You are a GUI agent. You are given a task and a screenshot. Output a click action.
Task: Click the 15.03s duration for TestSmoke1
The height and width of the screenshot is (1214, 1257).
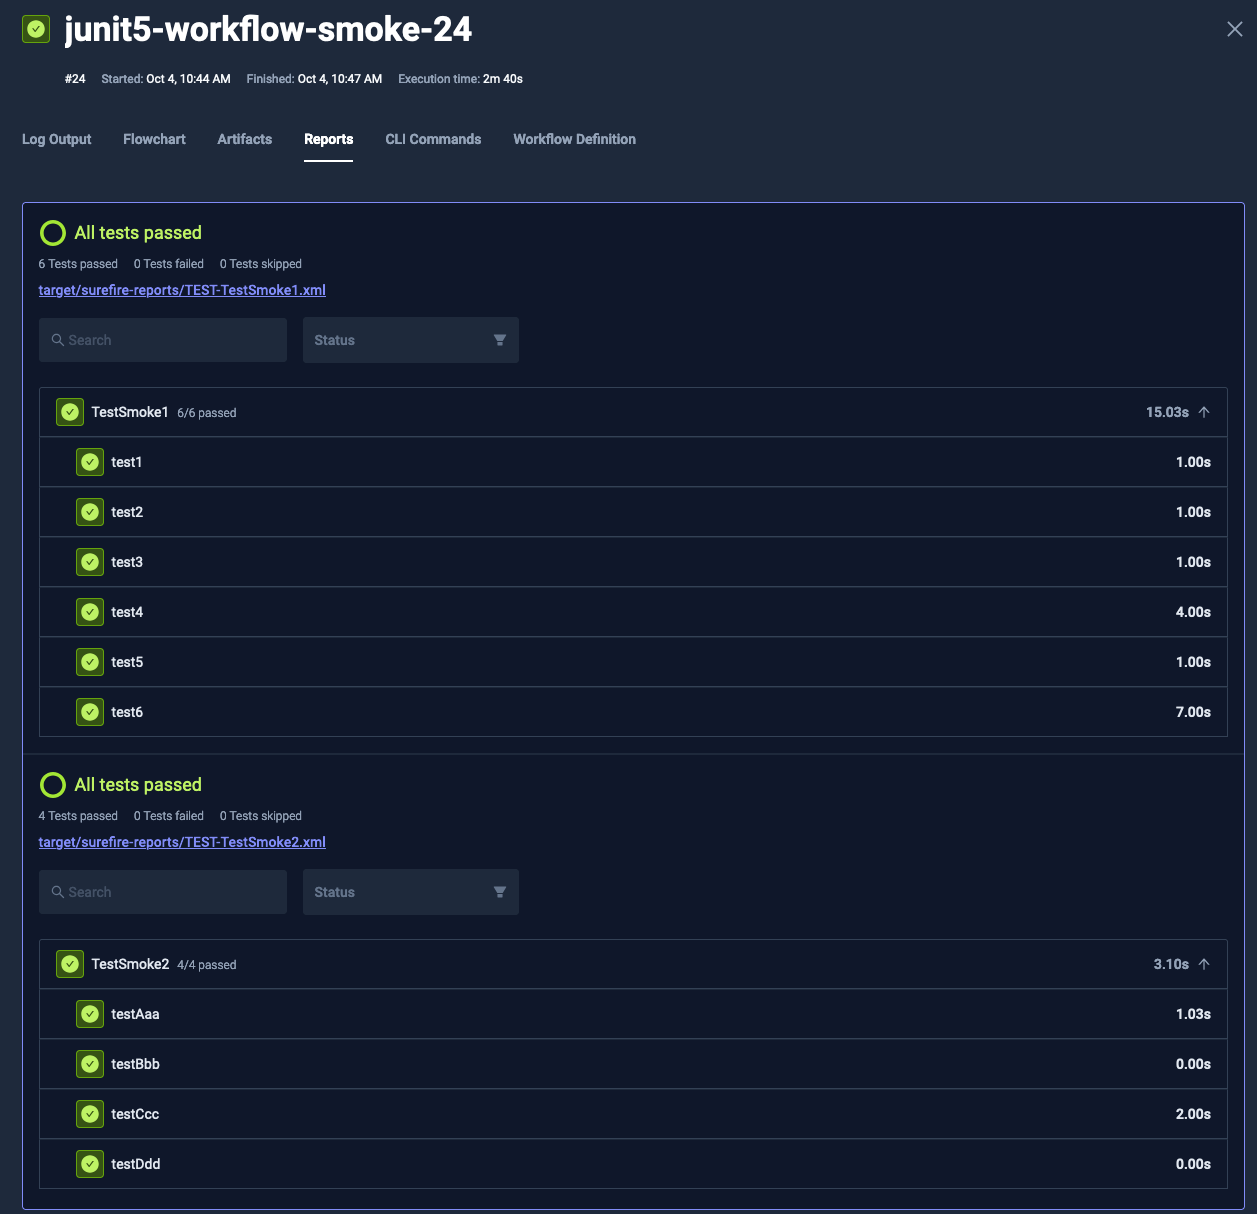point(1167,412)
